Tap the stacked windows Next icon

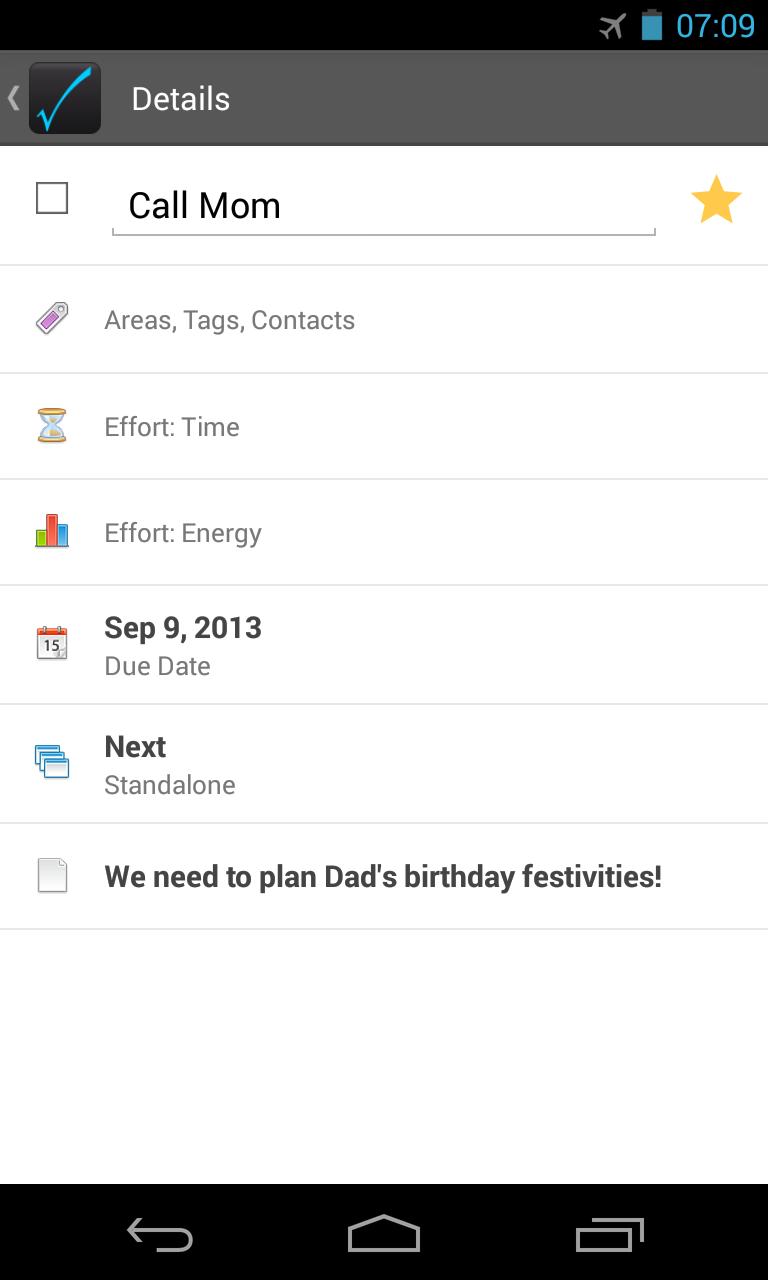pos(52,762)
